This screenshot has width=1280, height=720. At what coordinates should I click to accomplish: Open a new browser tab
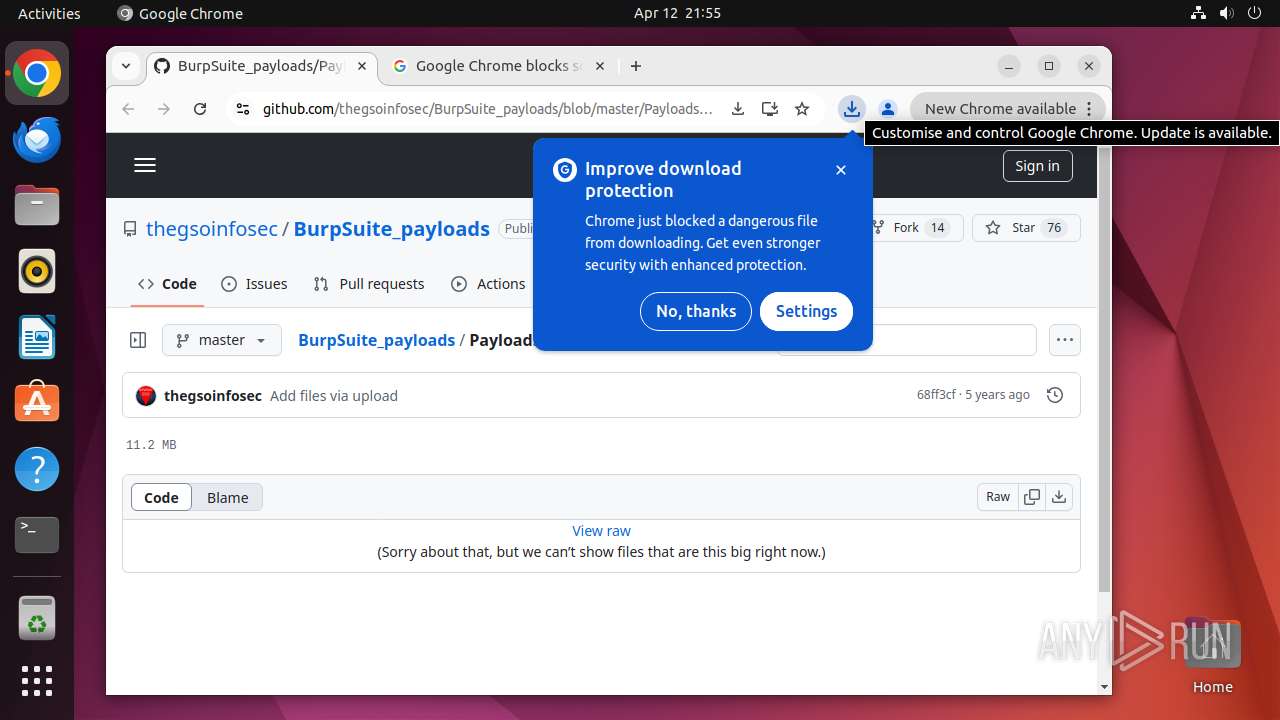pyautogui.click(x=636, y=66)
